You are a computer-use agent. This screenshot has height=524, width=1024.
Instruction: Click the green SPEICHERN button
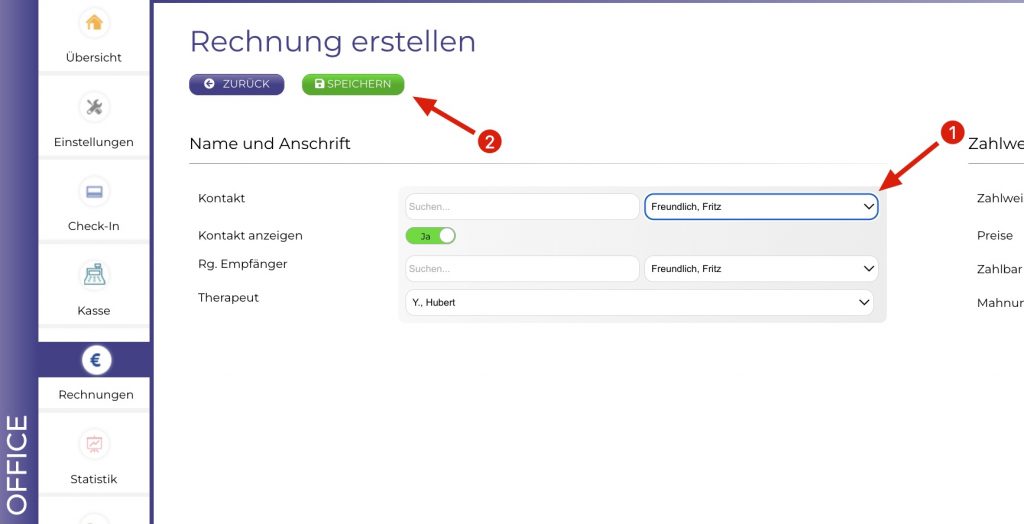coord(353,85)
